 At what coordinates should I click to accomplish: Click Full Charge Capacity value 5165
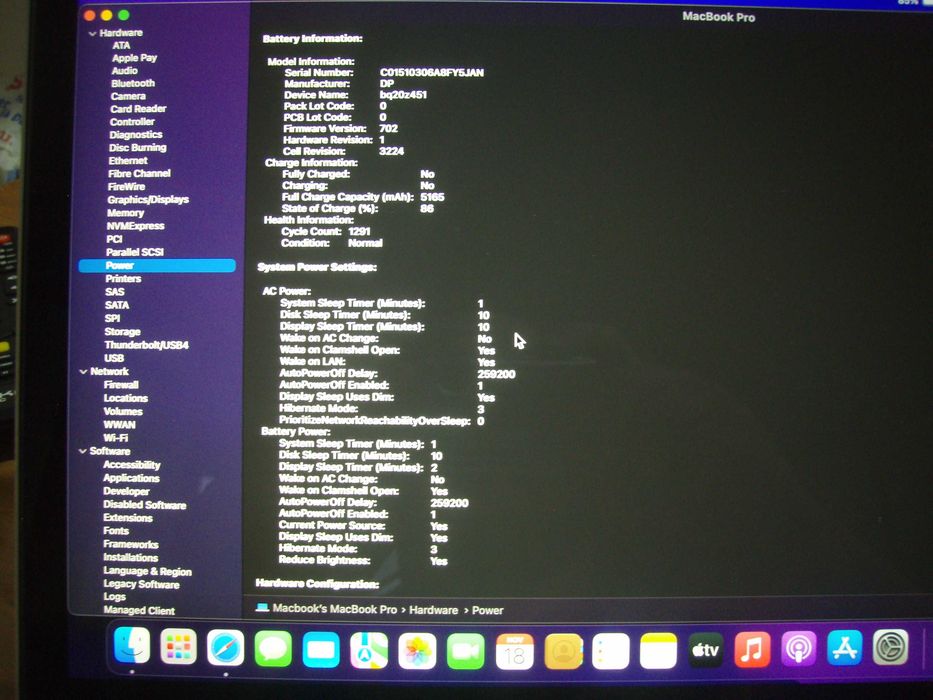click(x=432, y=197)
